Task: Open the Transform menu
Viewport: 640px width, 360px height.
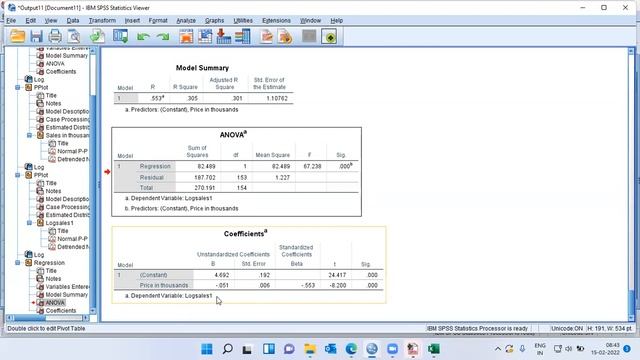Action: click(x=102, y=20)
